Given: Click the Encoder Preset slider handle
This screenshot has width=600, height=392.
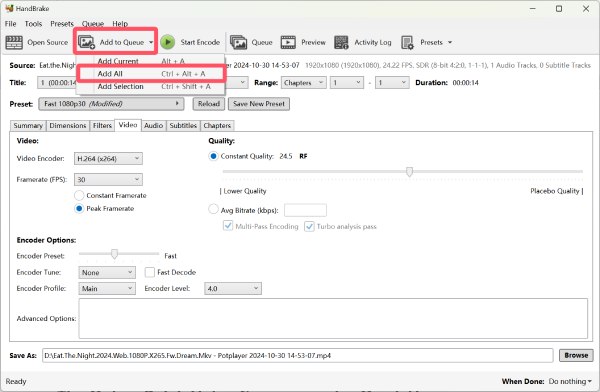Looking at the screenshot, I should coord(114,253).
